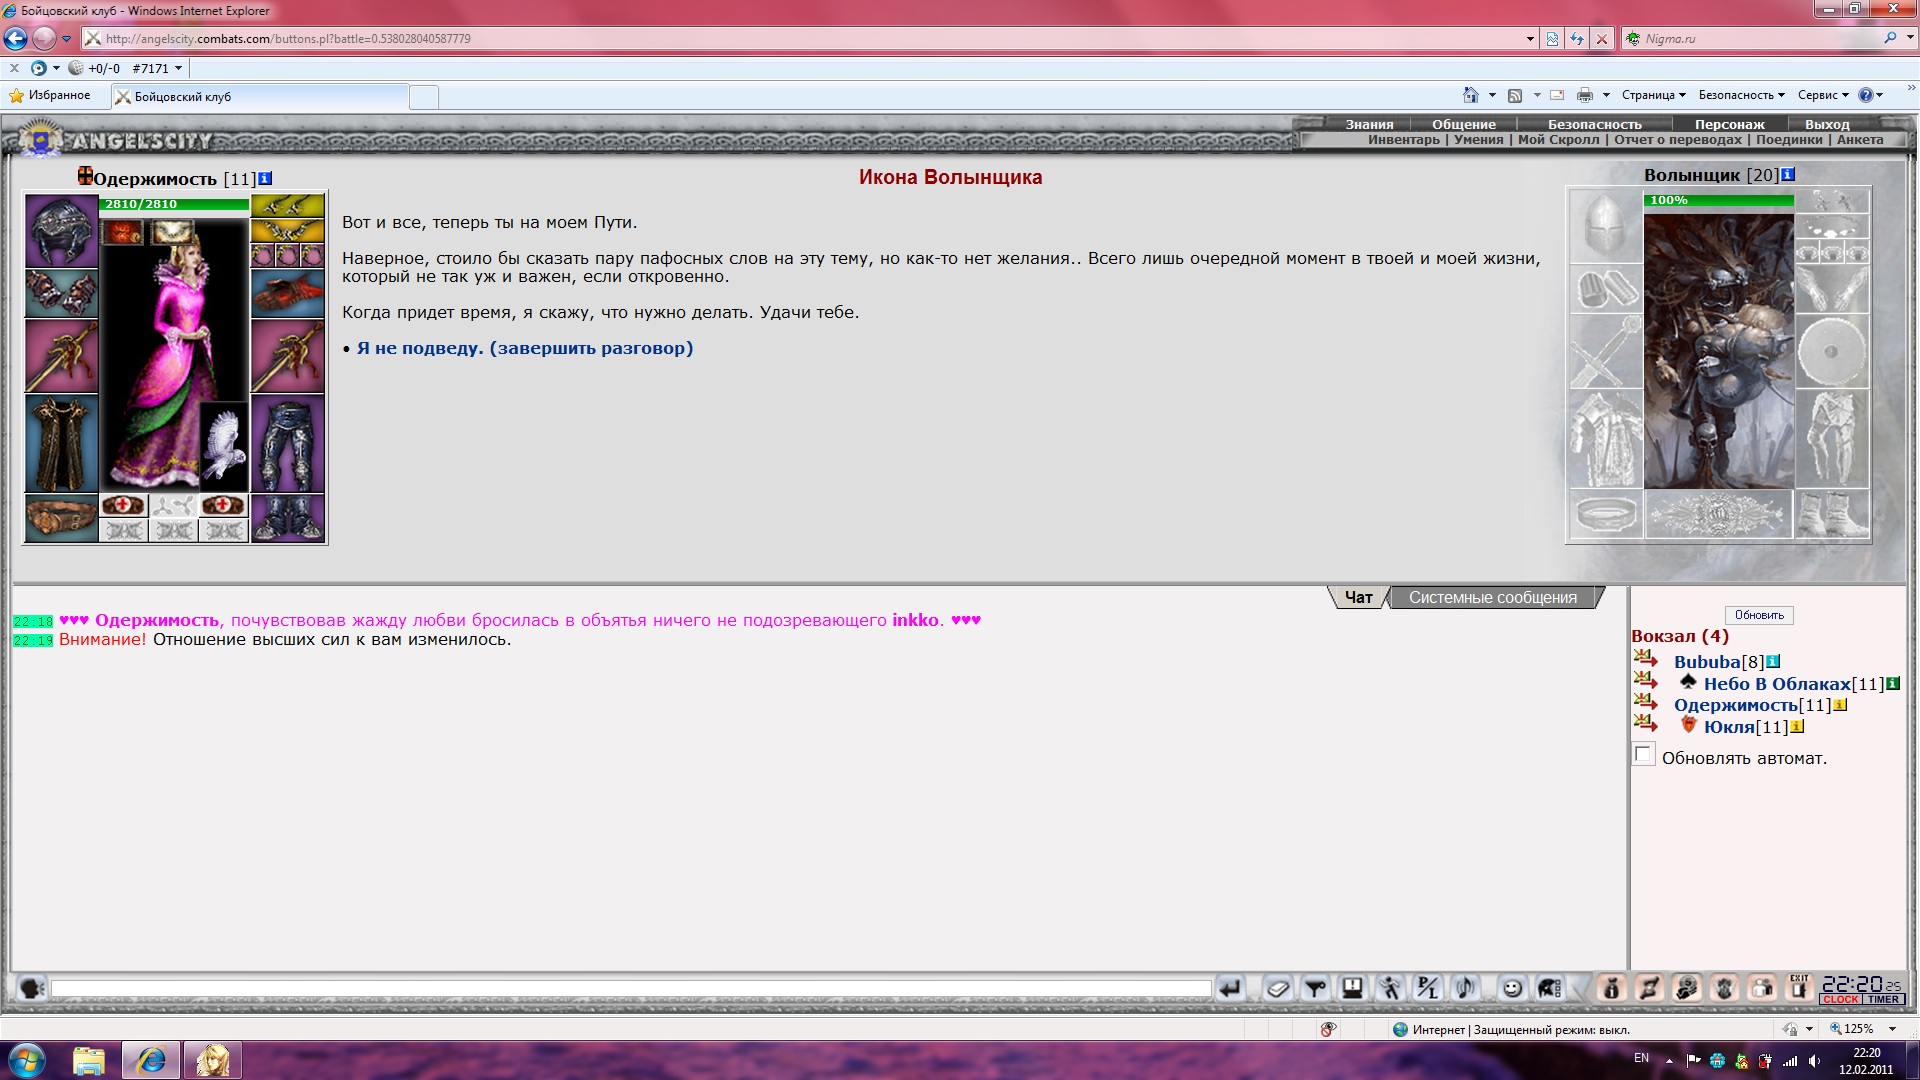Click the Выход menu item
1920x1080 pixels.
point(1827,124)
